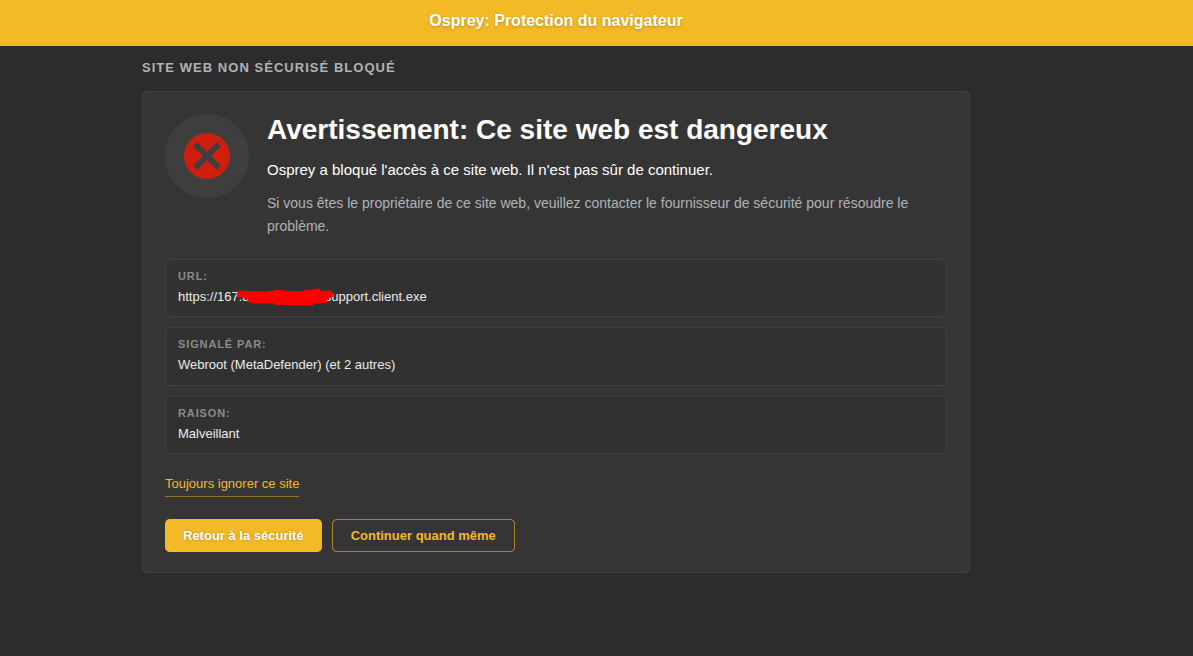Open 'Toujours ignorer ce site' link

pos(232,484)
